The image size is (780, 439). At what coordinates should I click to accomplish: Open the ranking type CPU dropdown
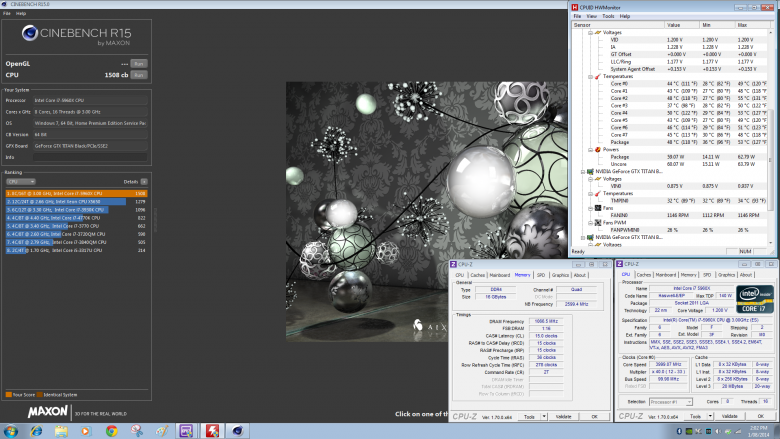(20, 181)
